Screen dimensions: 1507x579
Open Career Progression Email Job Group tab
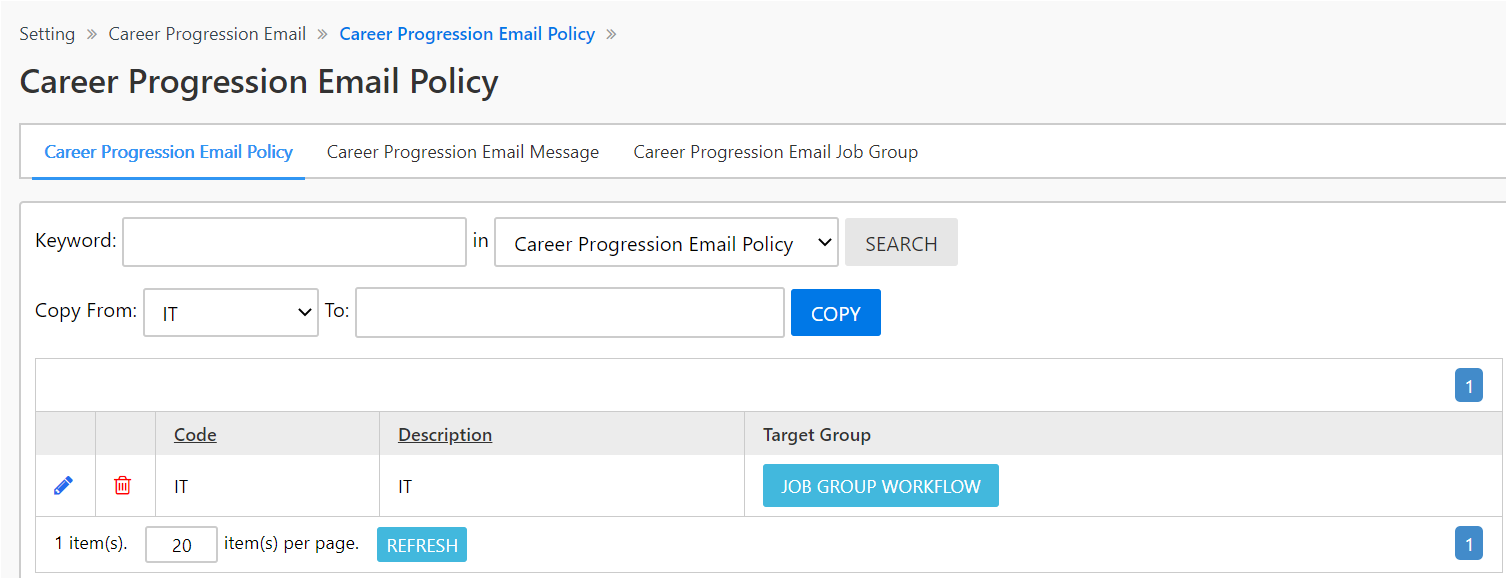775,152
